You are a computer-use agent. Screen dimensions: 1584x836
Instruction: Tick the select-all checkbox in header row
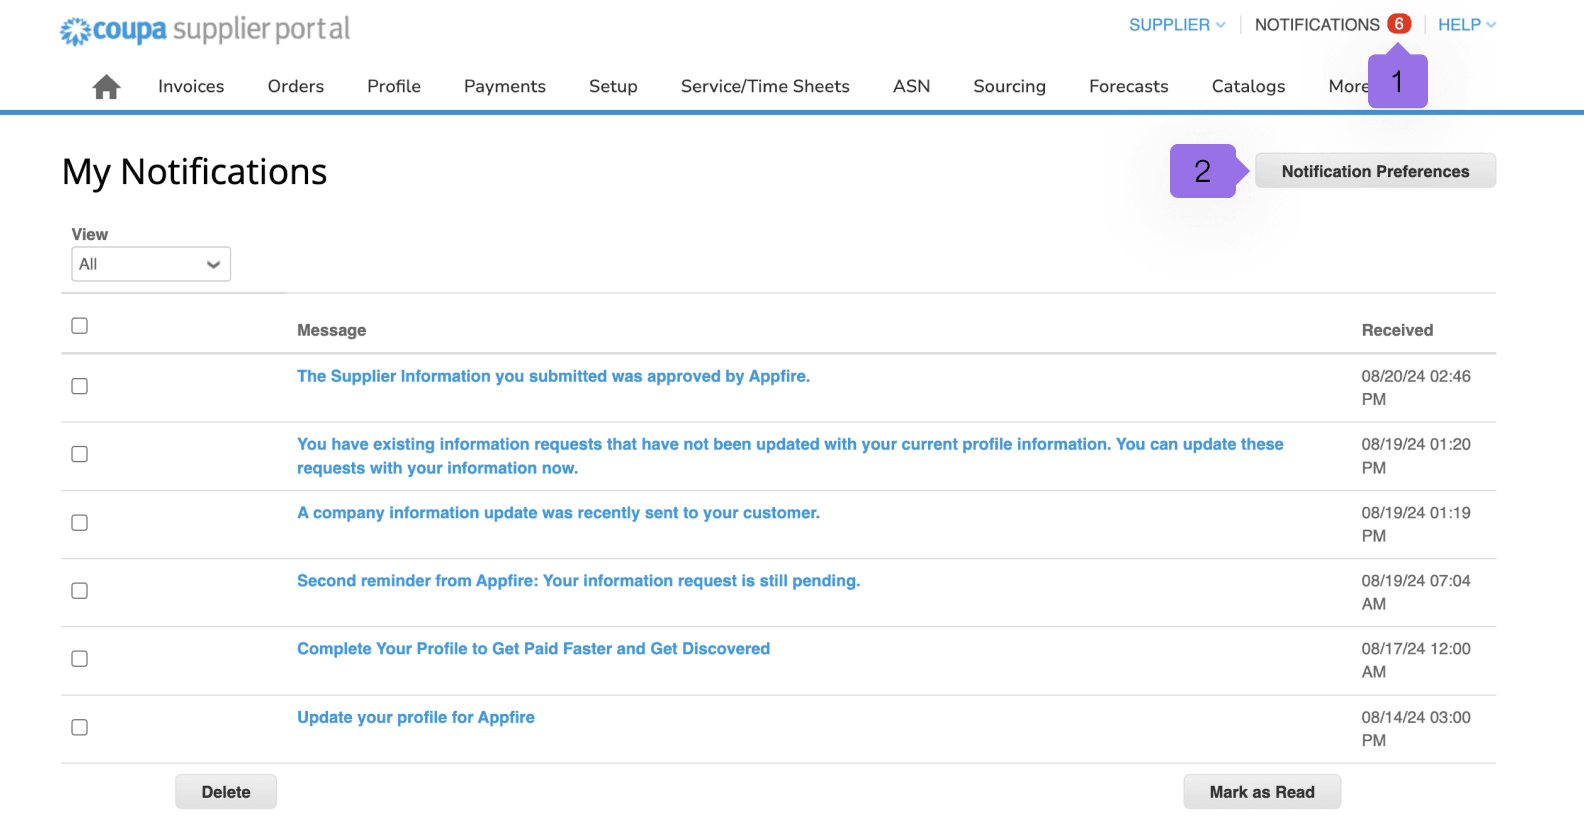pyautogui.click(x=80, y=326)
